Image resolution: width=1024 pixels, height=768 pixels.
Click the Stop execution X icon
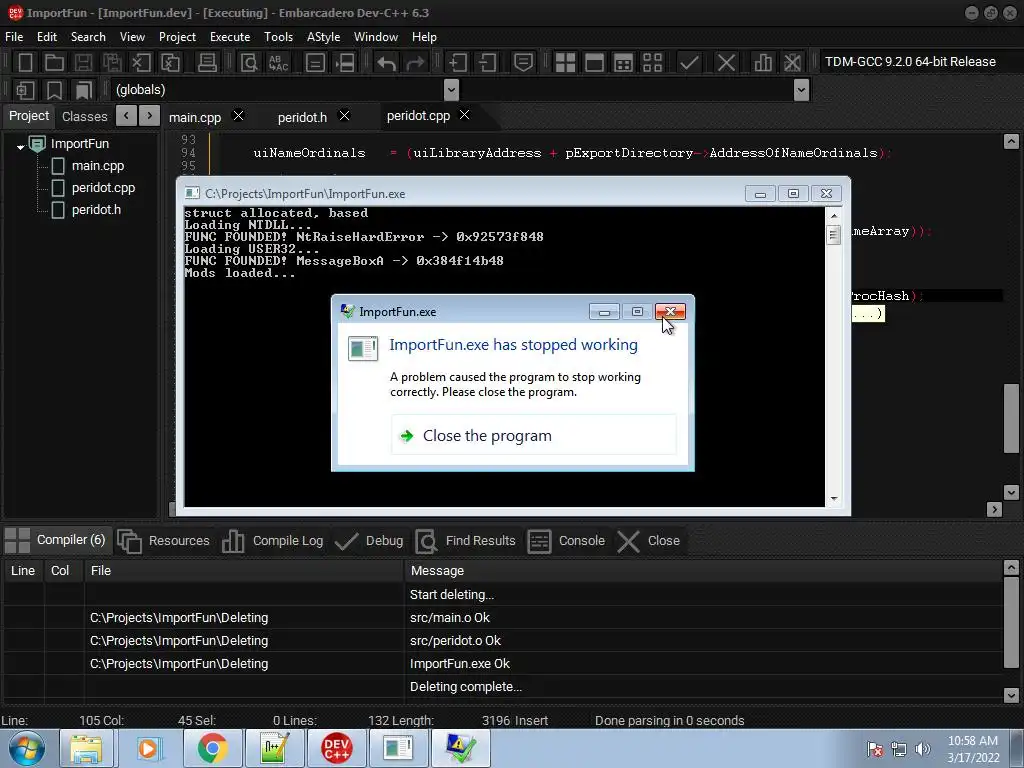click(726, 63)
